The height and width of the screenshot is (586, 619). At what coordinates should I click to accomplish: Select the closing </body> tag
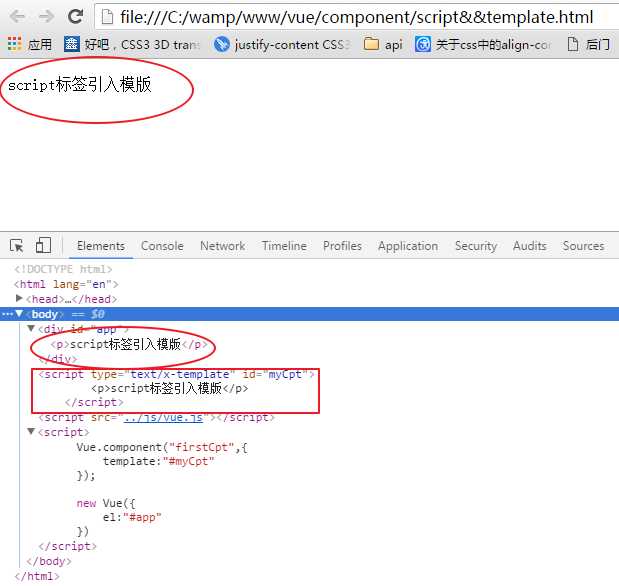click(x=49, y=561)
